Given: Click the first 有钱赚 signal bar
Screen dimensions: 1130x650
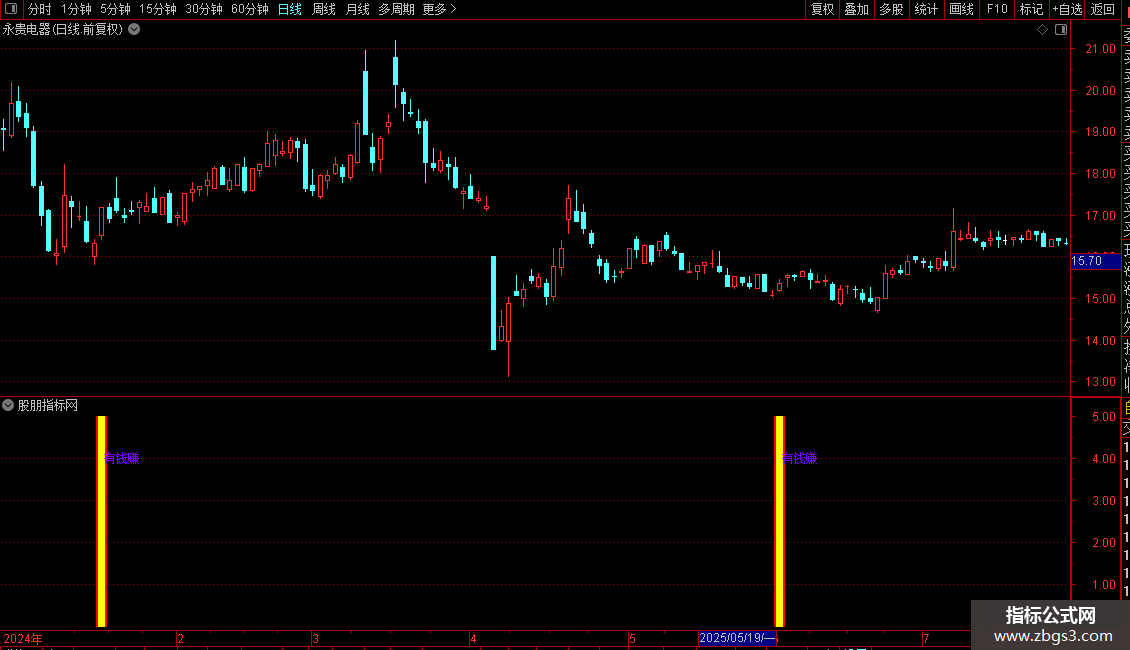Looking at the screenshot, I should pyautogui.click(x=102, y=521).
